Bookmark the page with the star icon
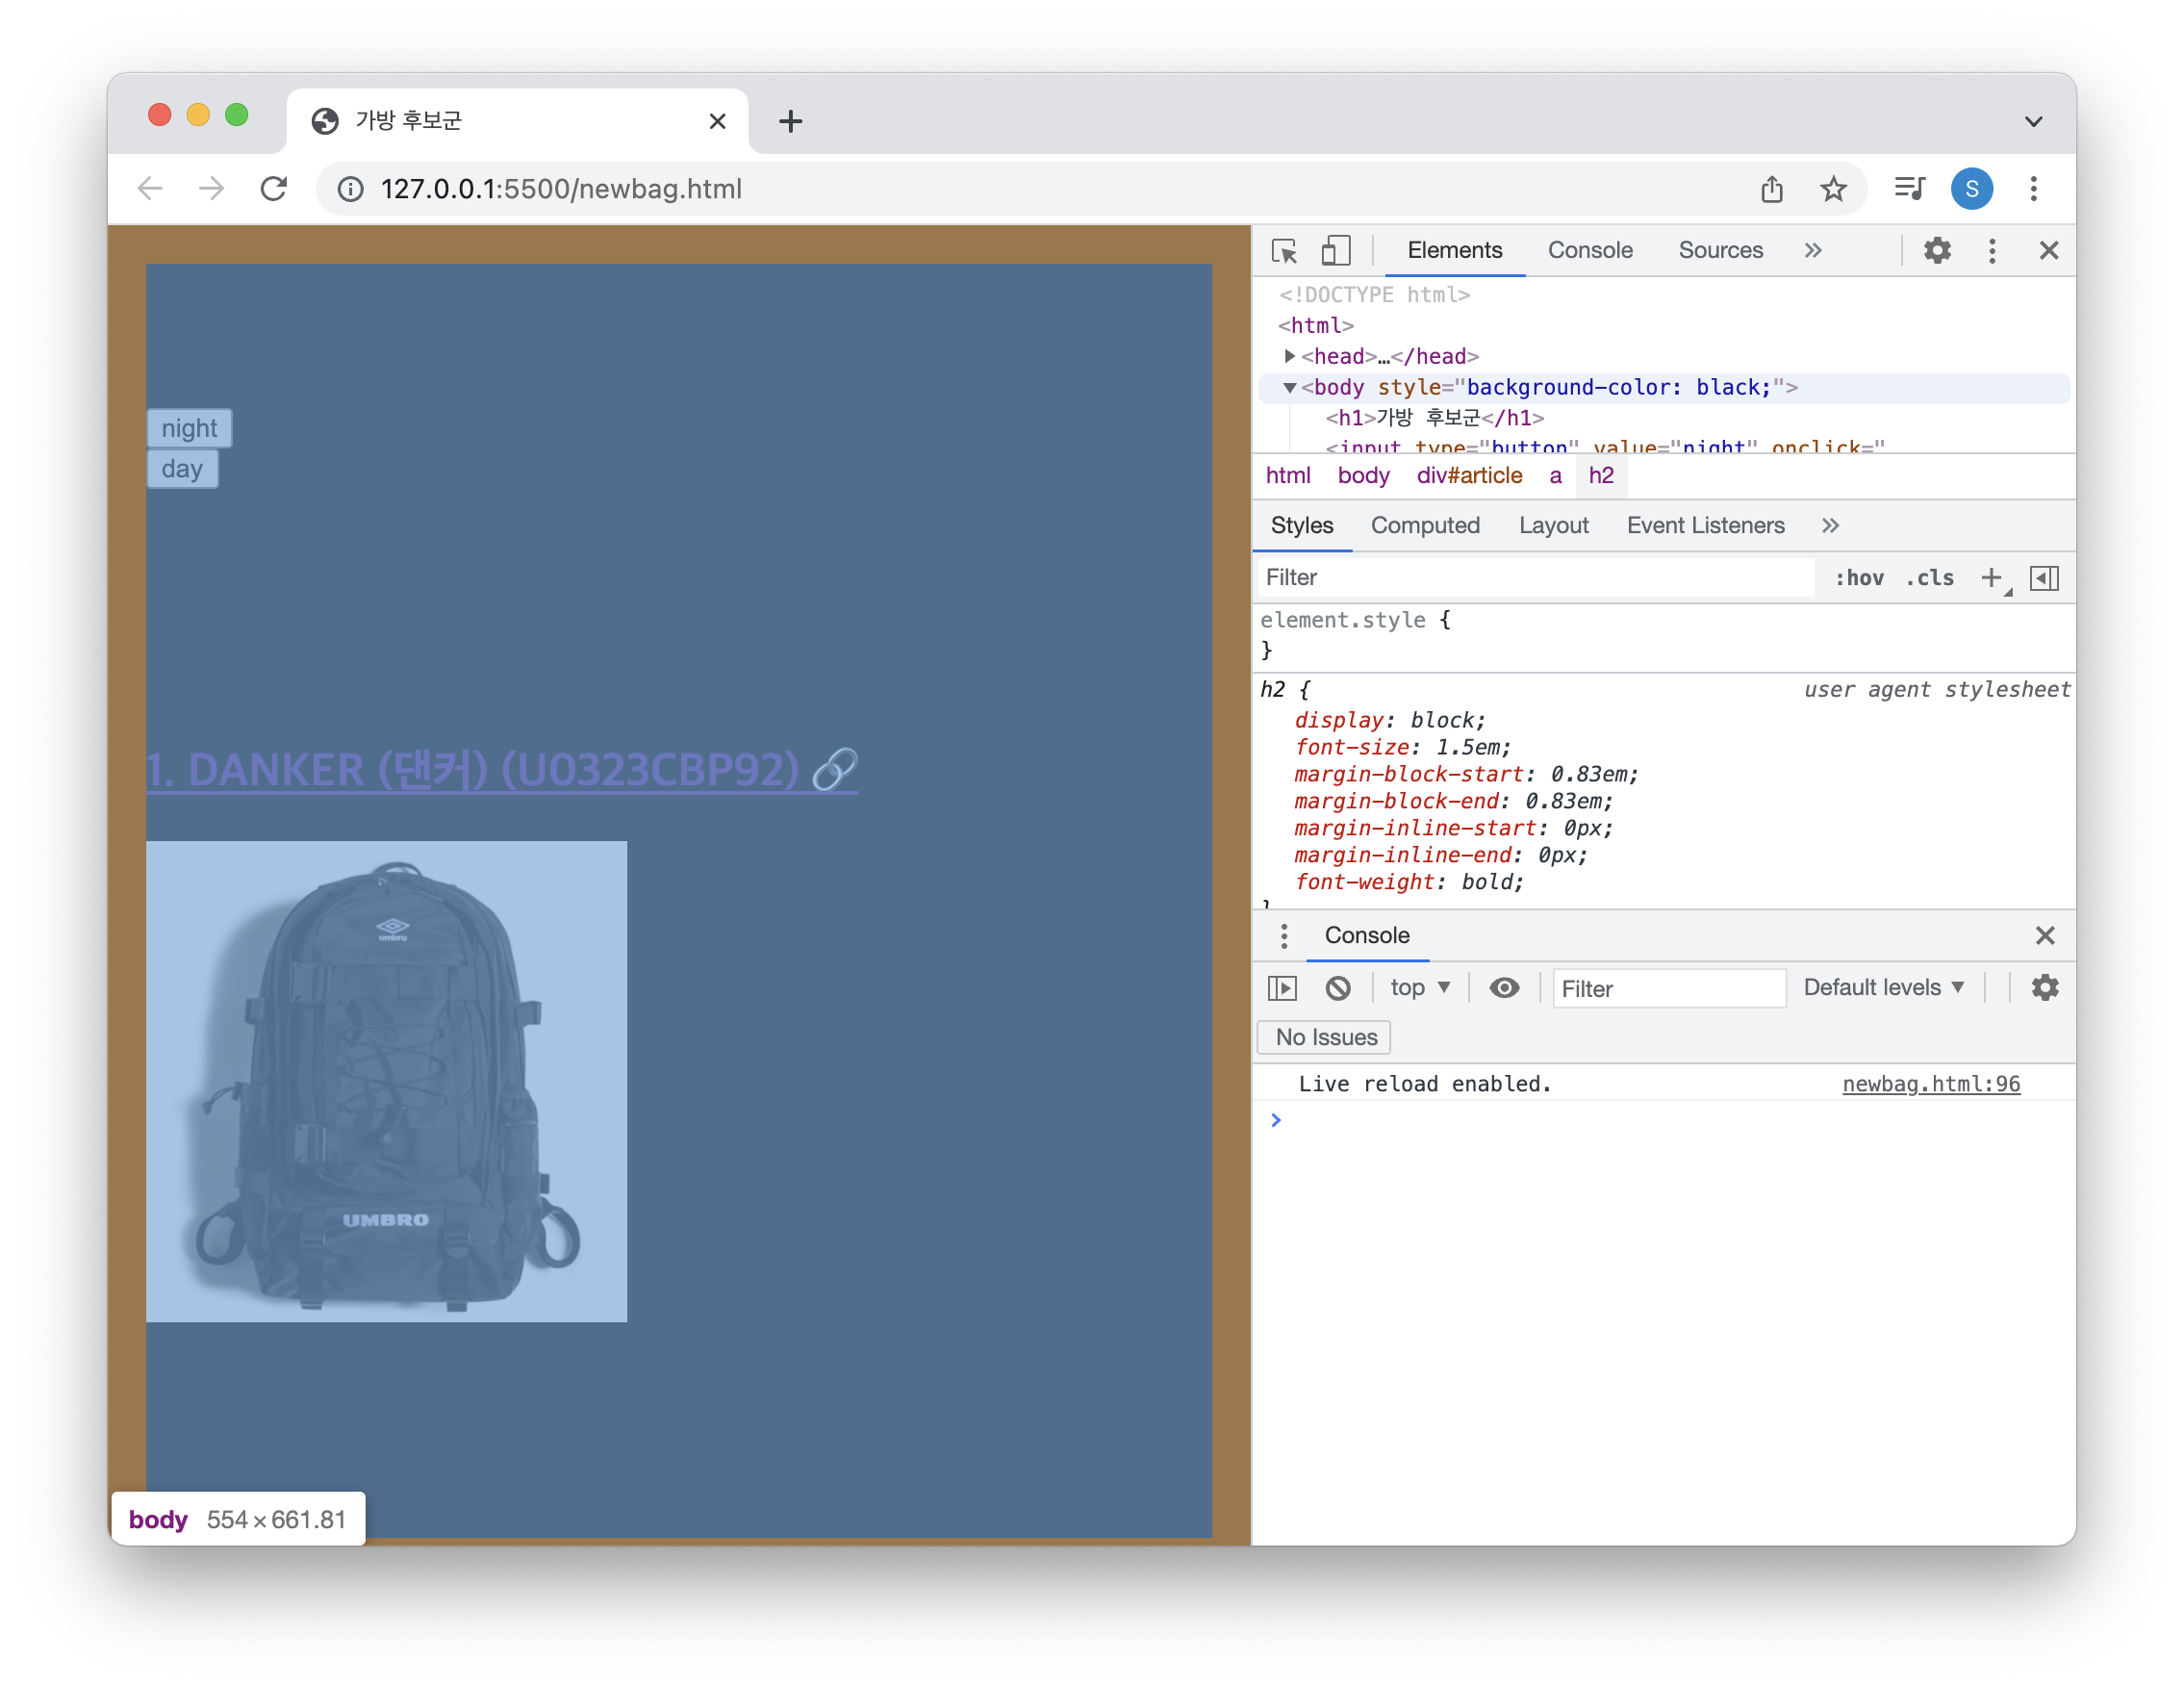Viewport: 2184px width, 1688px height. [x=1833, y=189]
